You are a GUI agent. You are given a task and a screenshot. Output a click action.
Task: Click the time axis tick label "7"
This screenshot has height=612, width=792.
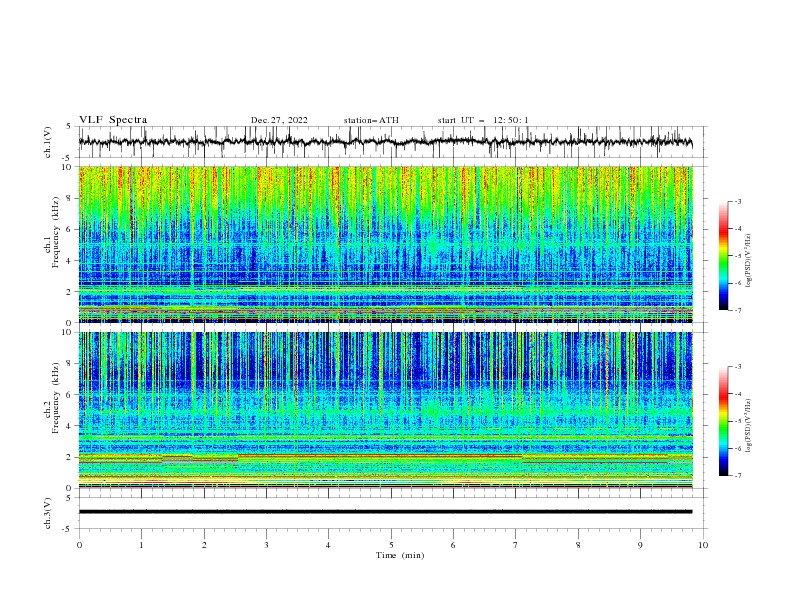[x=516, y=545]
